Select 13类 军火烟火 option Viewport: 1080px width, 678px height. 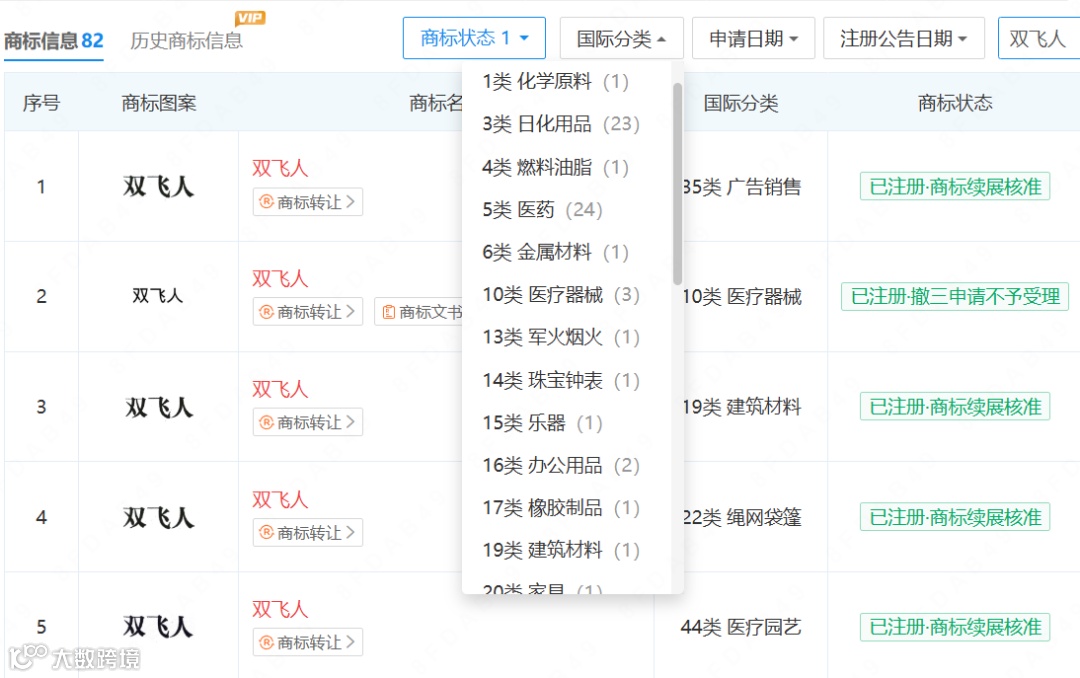point(561,338)
